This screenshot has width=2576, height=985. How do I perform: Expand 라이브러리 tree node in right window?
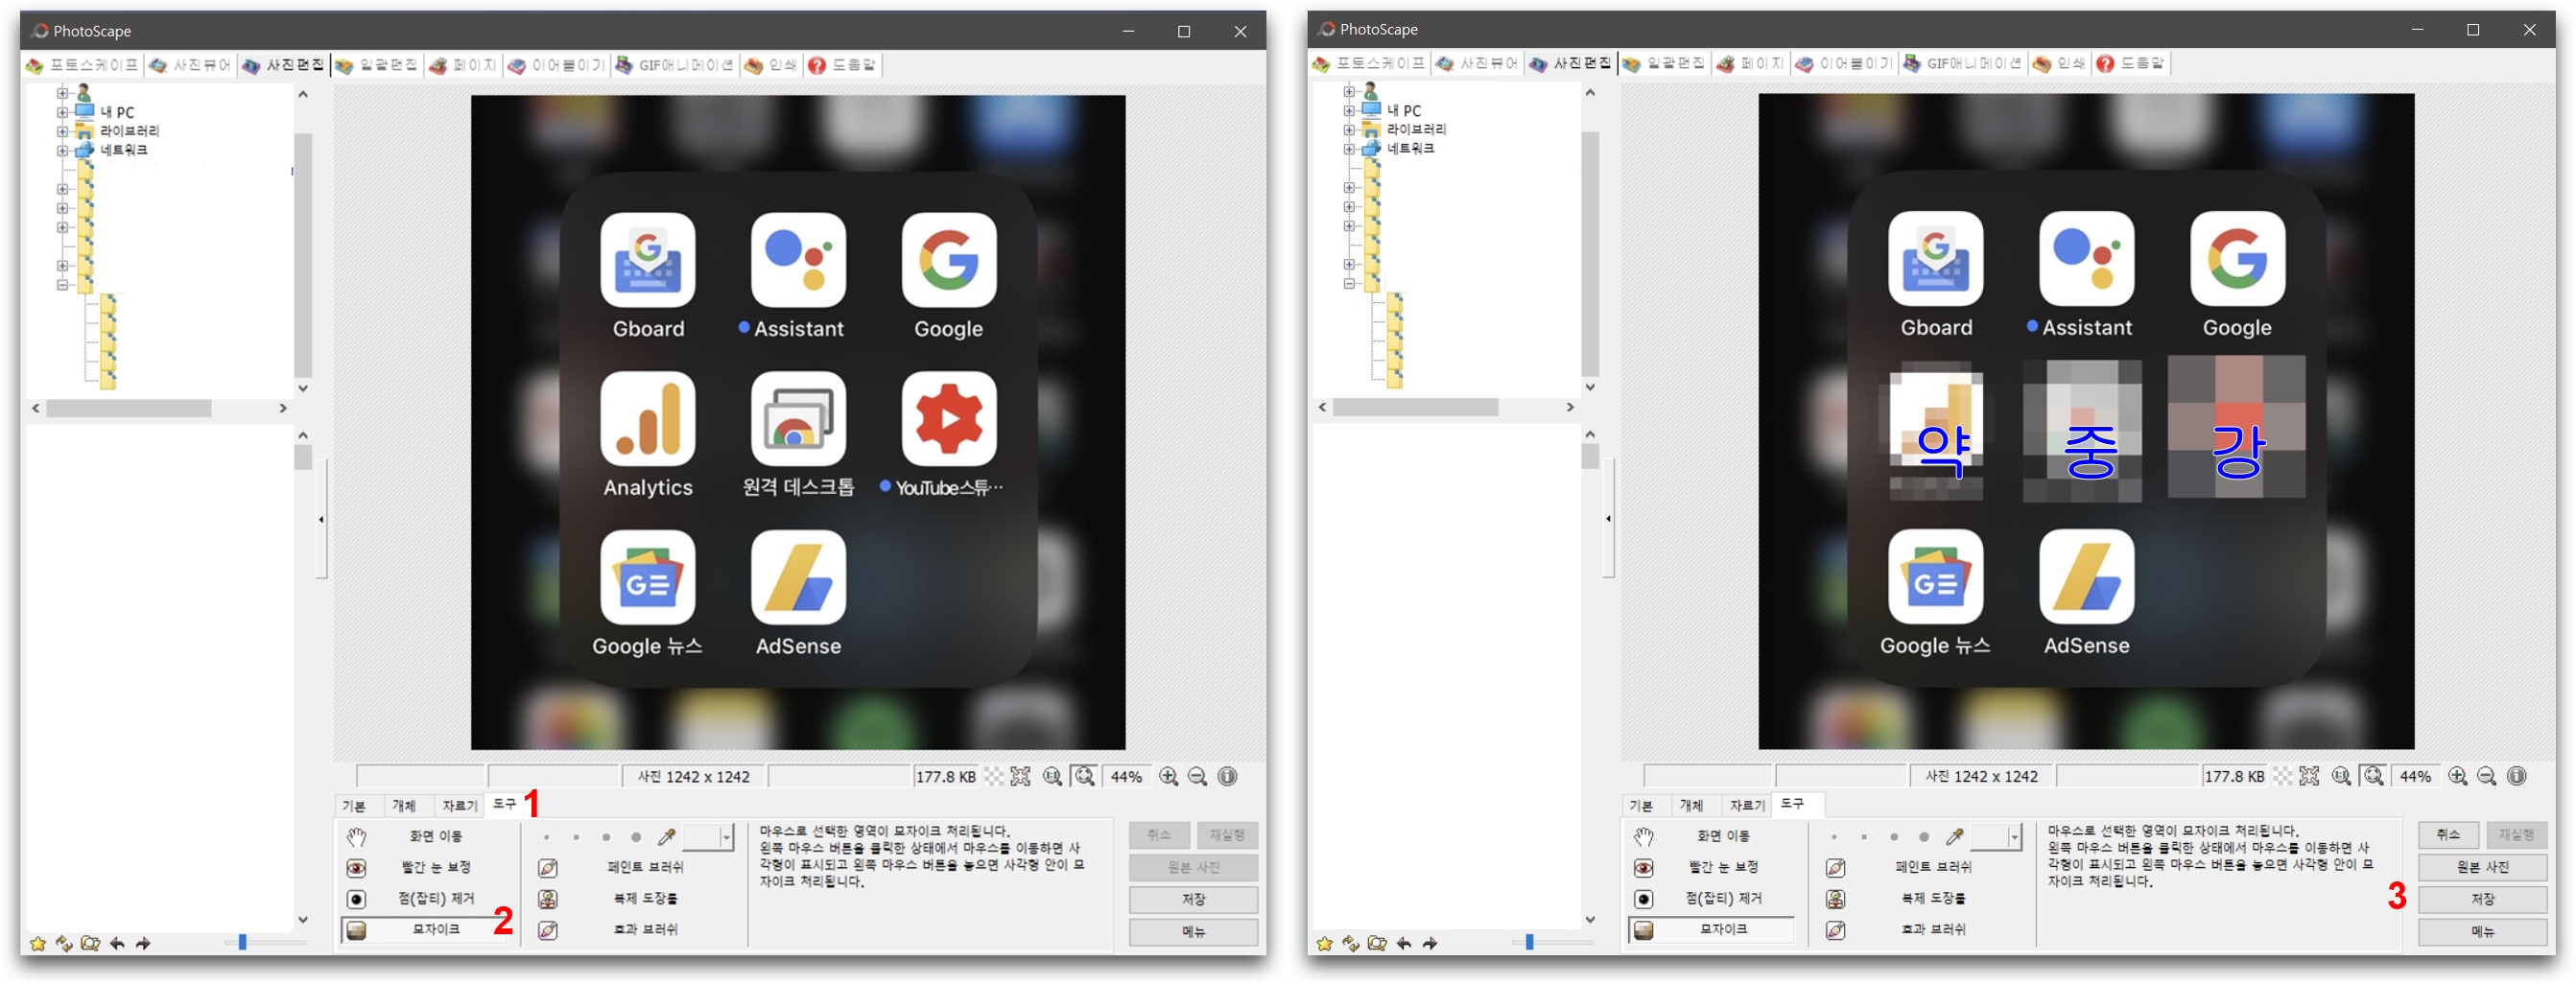click(x=1349, y=129)
